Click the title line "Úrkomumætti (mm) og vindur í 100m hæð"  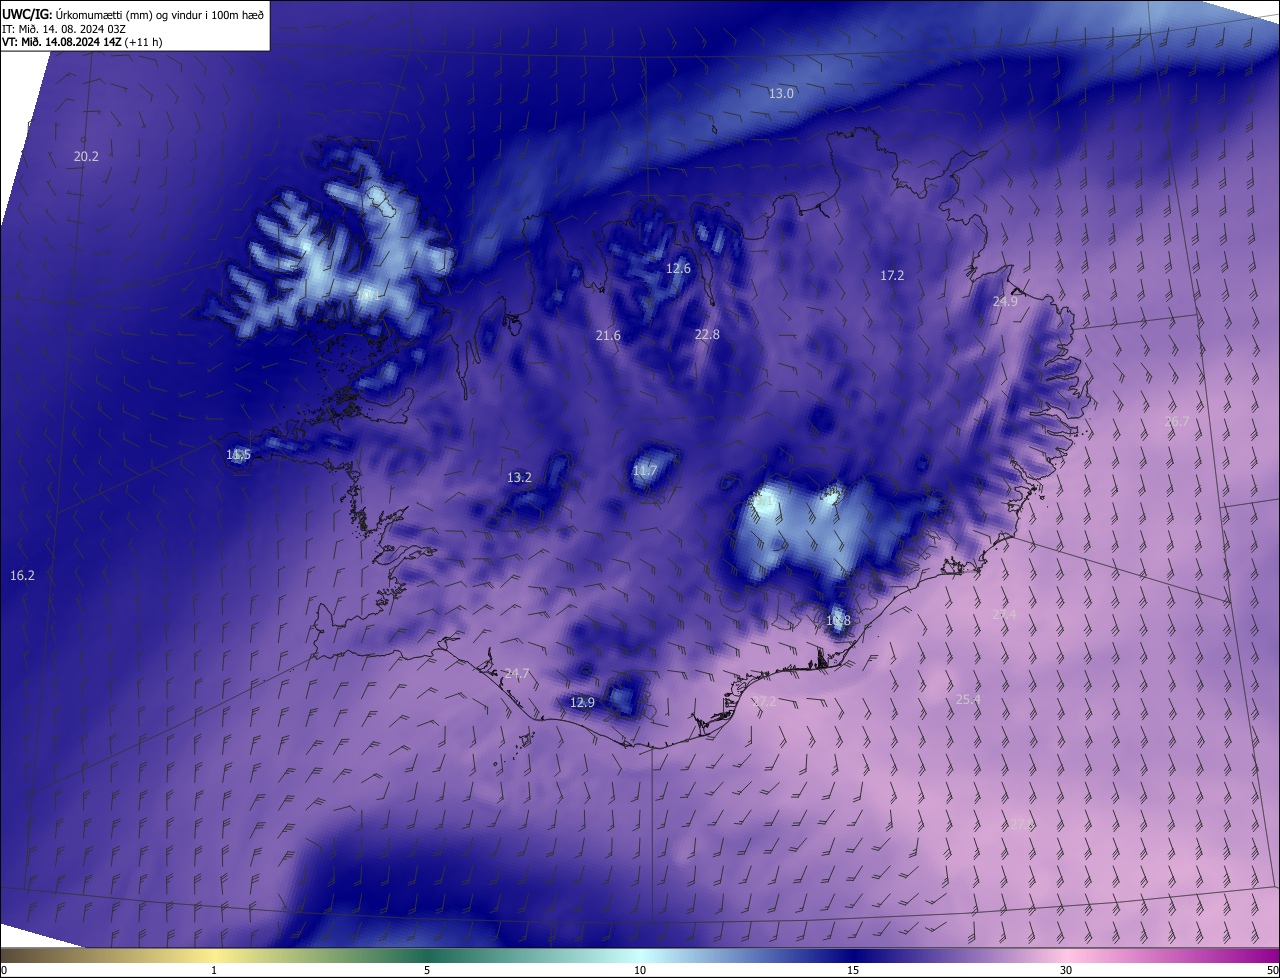tap(158, 13)
